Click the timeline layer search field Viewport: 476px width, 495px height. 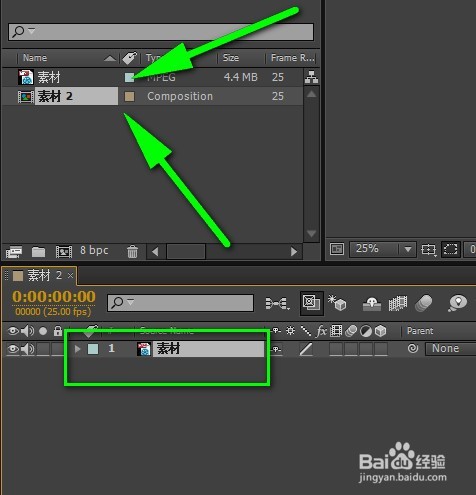pyautogui.click(x=180, y=303)
